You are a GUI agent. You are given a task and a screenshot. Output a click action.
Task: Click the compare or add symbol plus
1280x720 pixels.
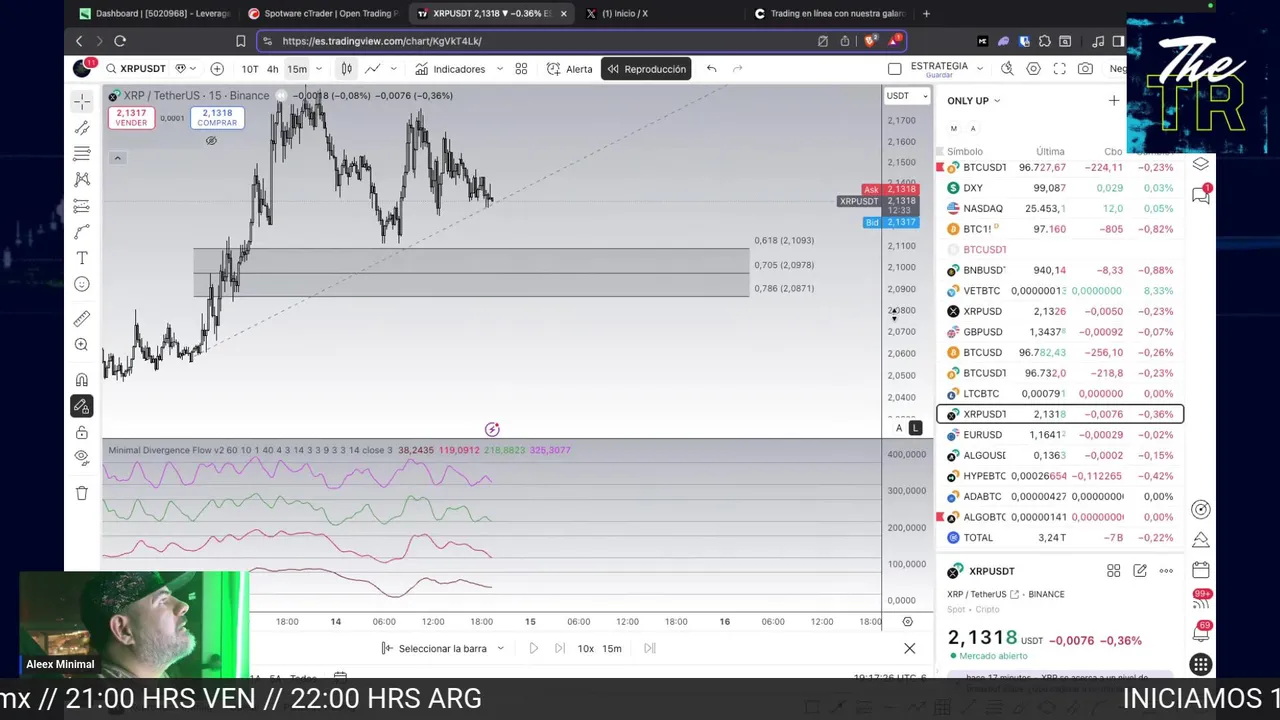tap(217, 69)
